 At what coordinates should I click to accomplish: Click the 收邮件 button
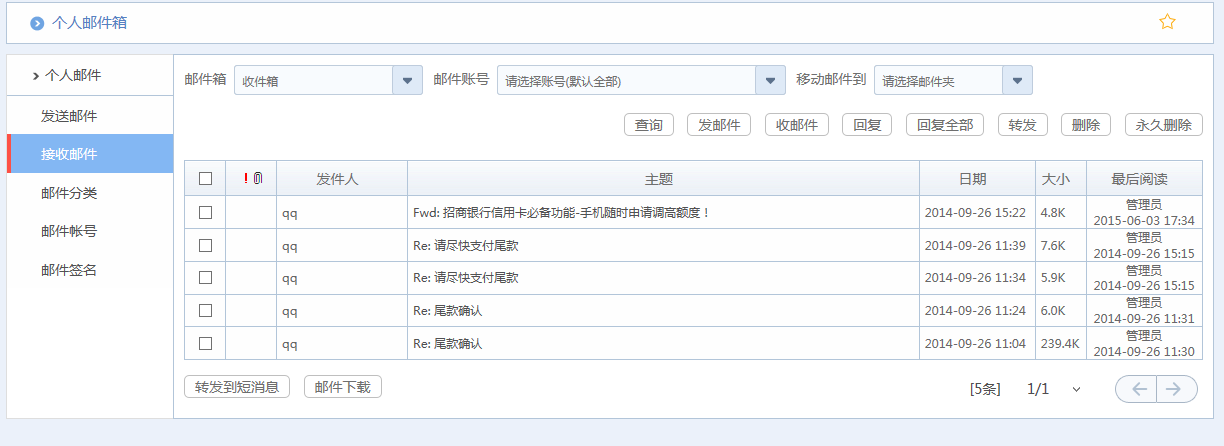[x=797, y=125]
